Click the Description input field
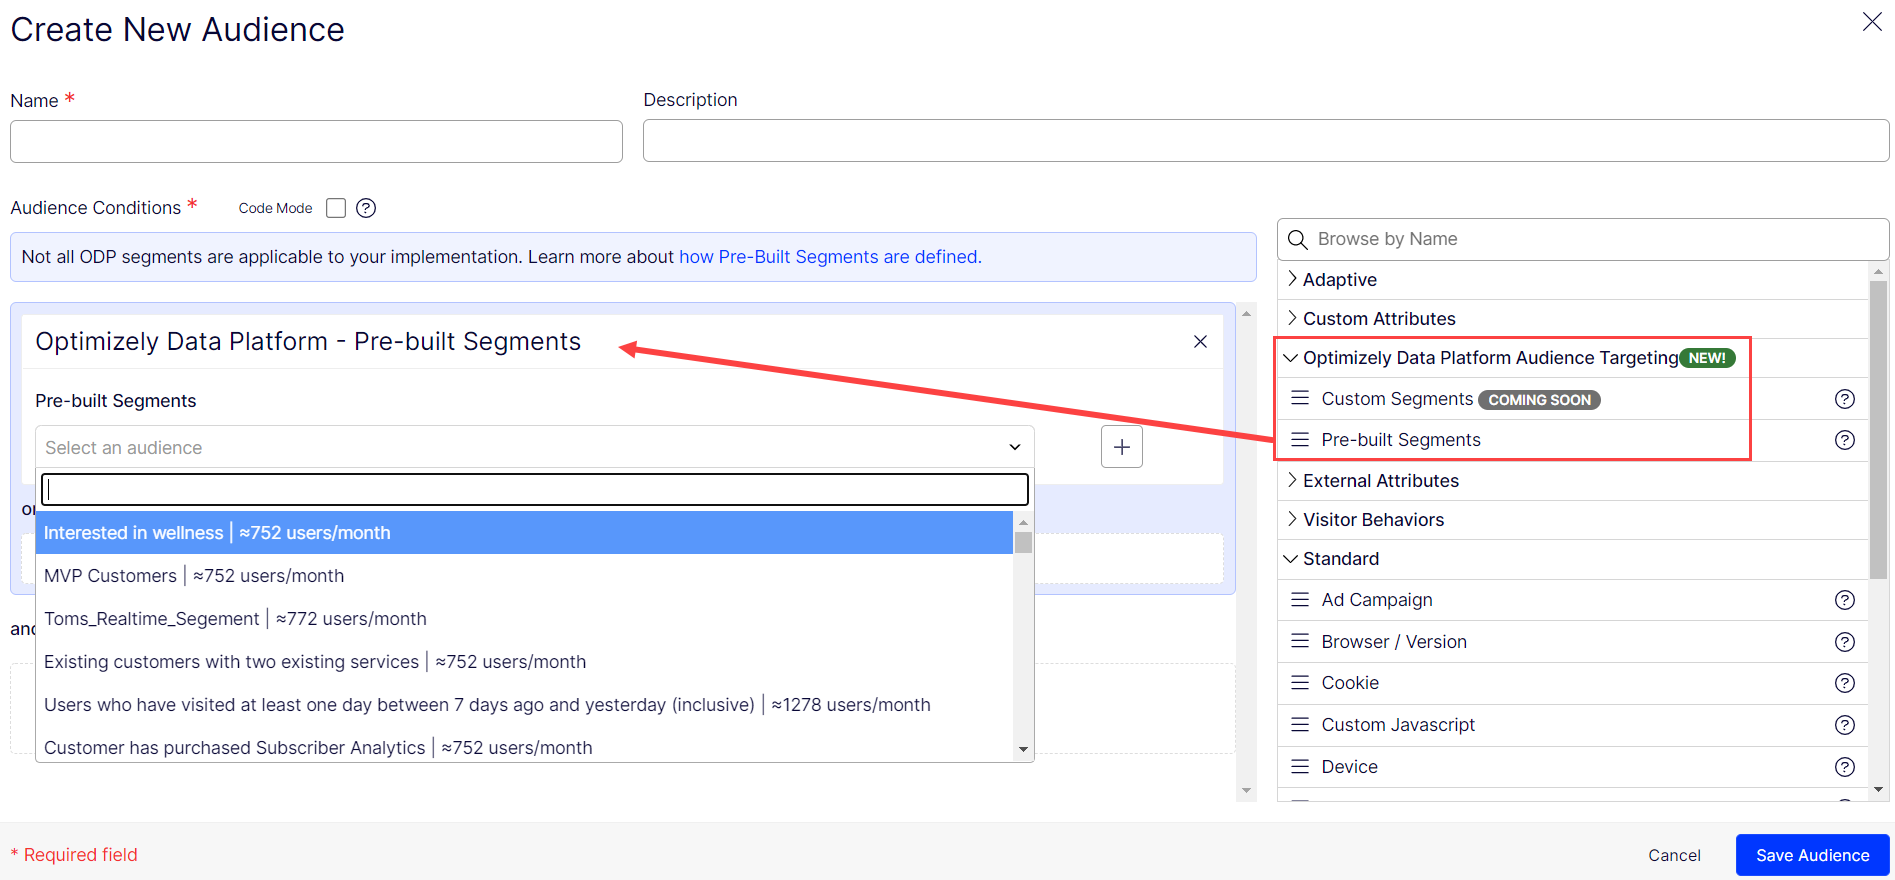Screen dimensions: 1895x880 [x=1266, y=141]
